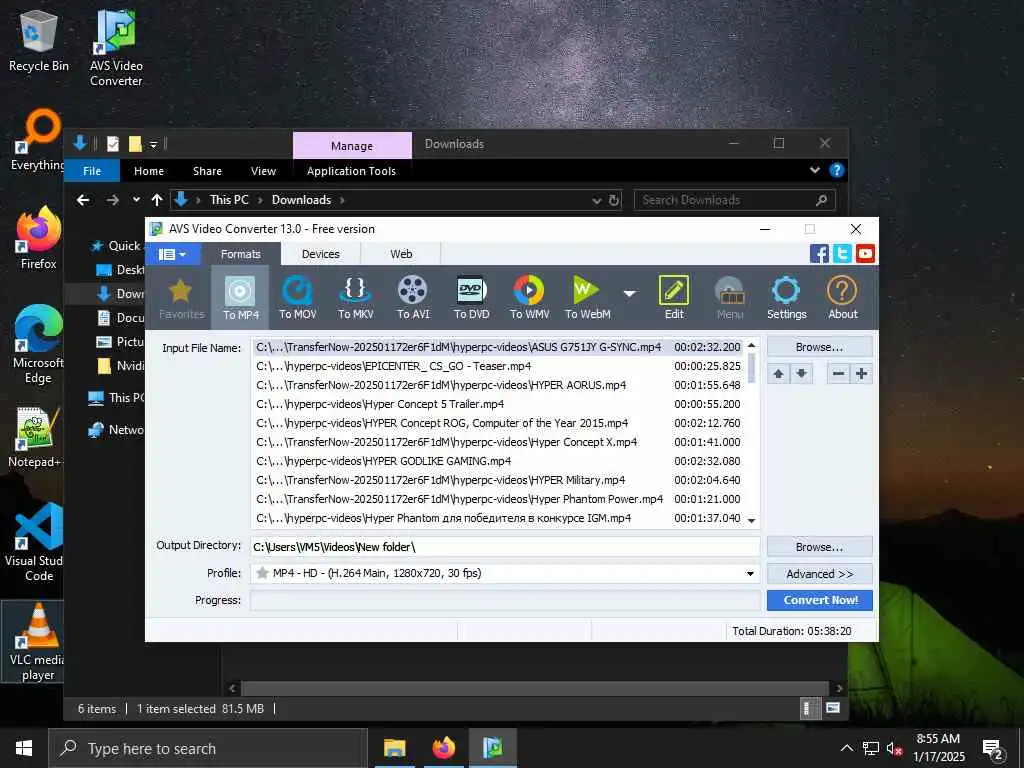This screenshot has width=1024, height=768.
Task: Add file with the plus button
Action: [x=861, y=374]
